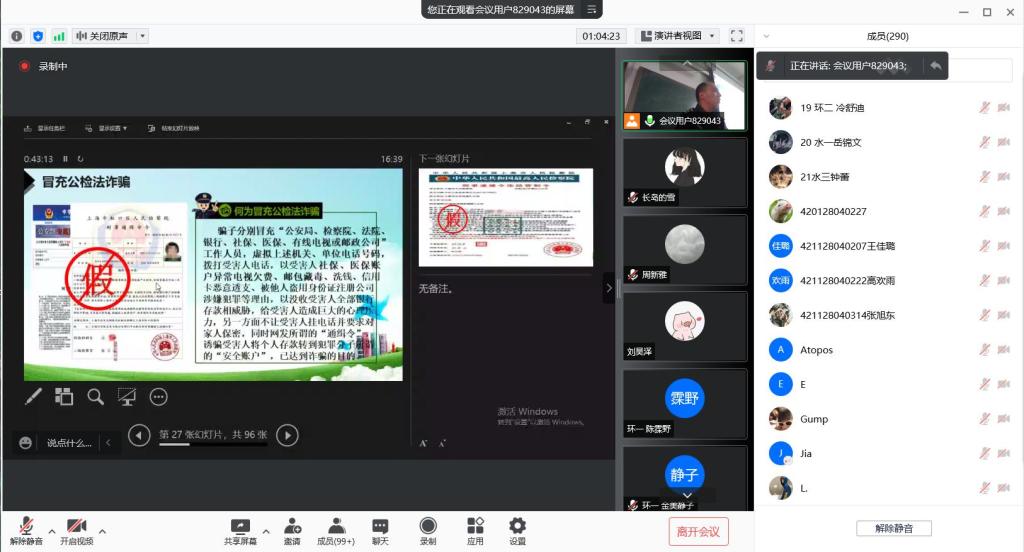Enter full screen view mode
This screenshot has width=1024, height=552.
click(737, 36)
